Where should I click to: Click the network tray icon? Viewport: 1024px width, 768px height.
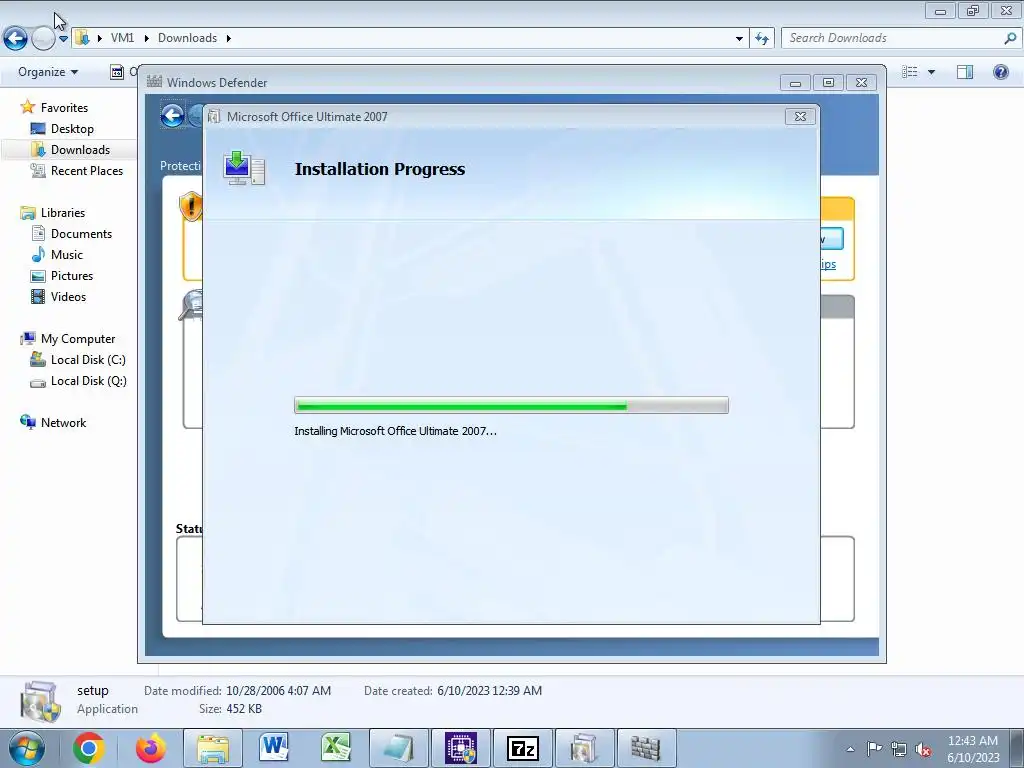(x=899, y=749)
